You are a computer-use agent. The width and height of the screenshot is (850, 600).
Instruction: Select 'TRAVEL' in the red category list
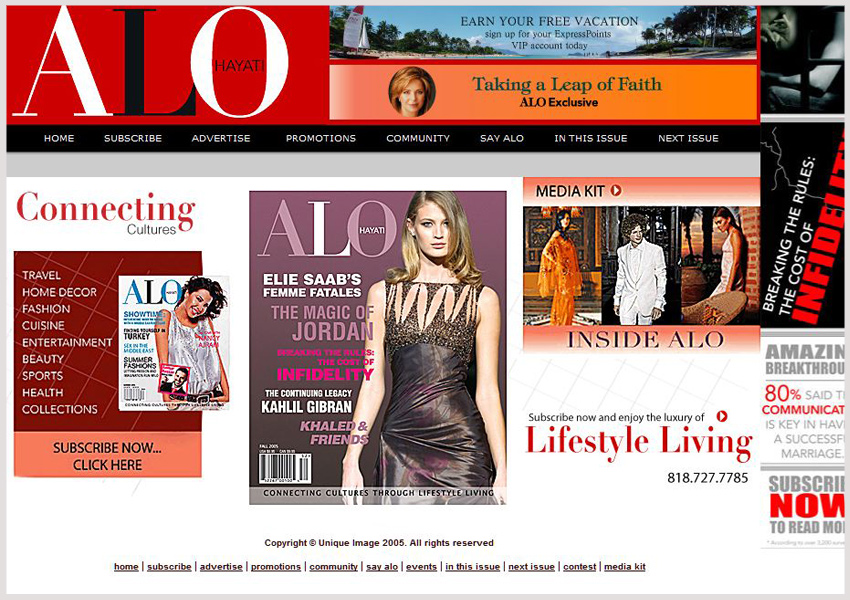(x=42, y=275)
